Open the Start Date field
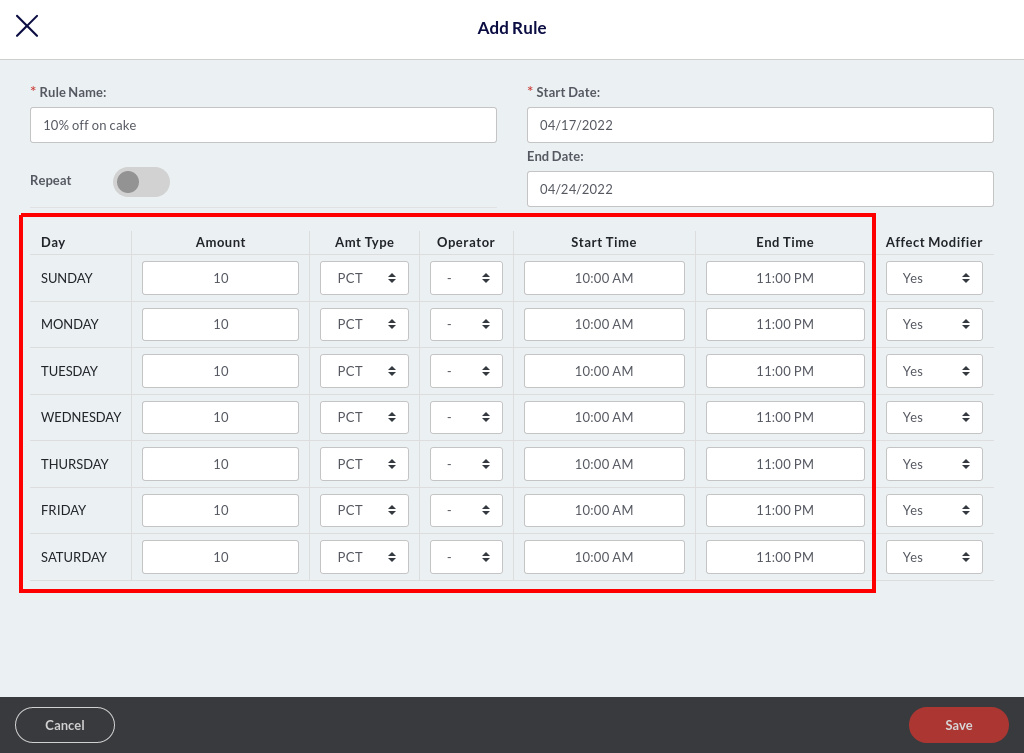Image resolution: width=1024 pixels, height=753 pixels. (x=759, y=125)
